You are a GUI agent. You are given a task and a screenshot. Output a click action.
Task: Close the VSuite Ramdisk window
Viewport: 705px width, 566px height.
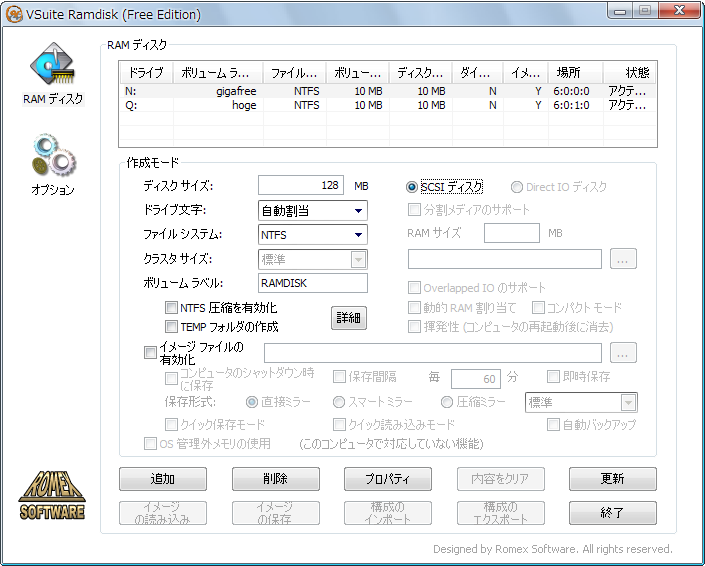coord(680,10)
